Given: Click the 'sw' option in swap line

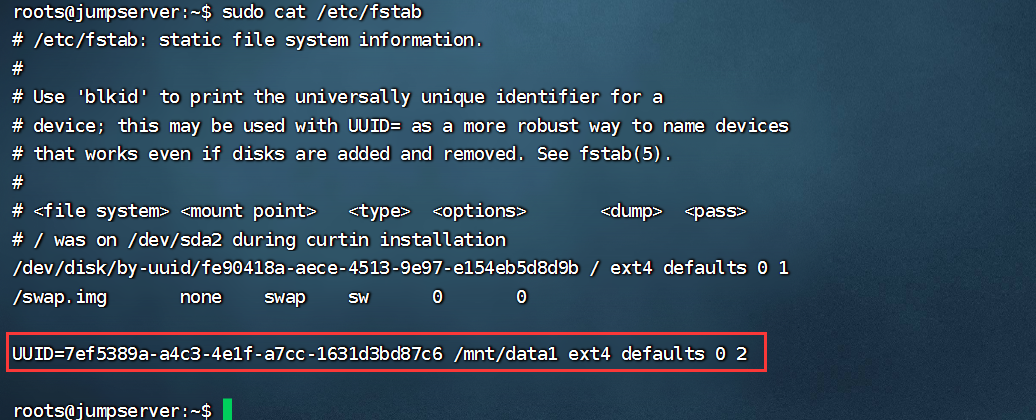Looking at the screenshot, I should tap(358, 297).
